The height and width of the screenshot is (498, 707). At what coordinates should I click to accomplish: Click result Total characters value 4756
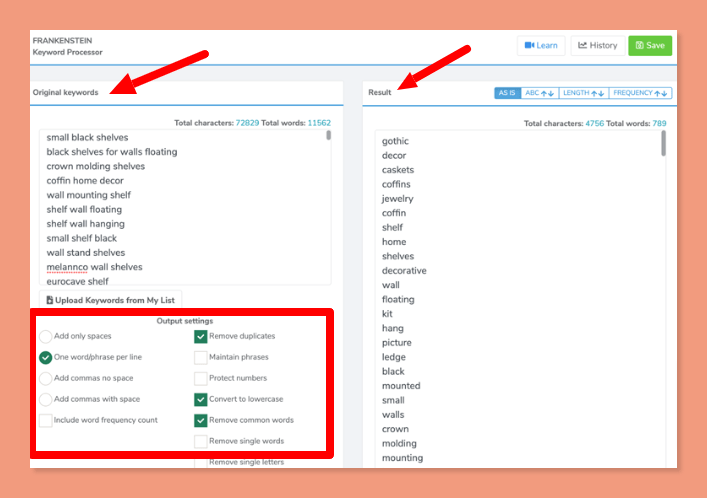click(594, 123)
